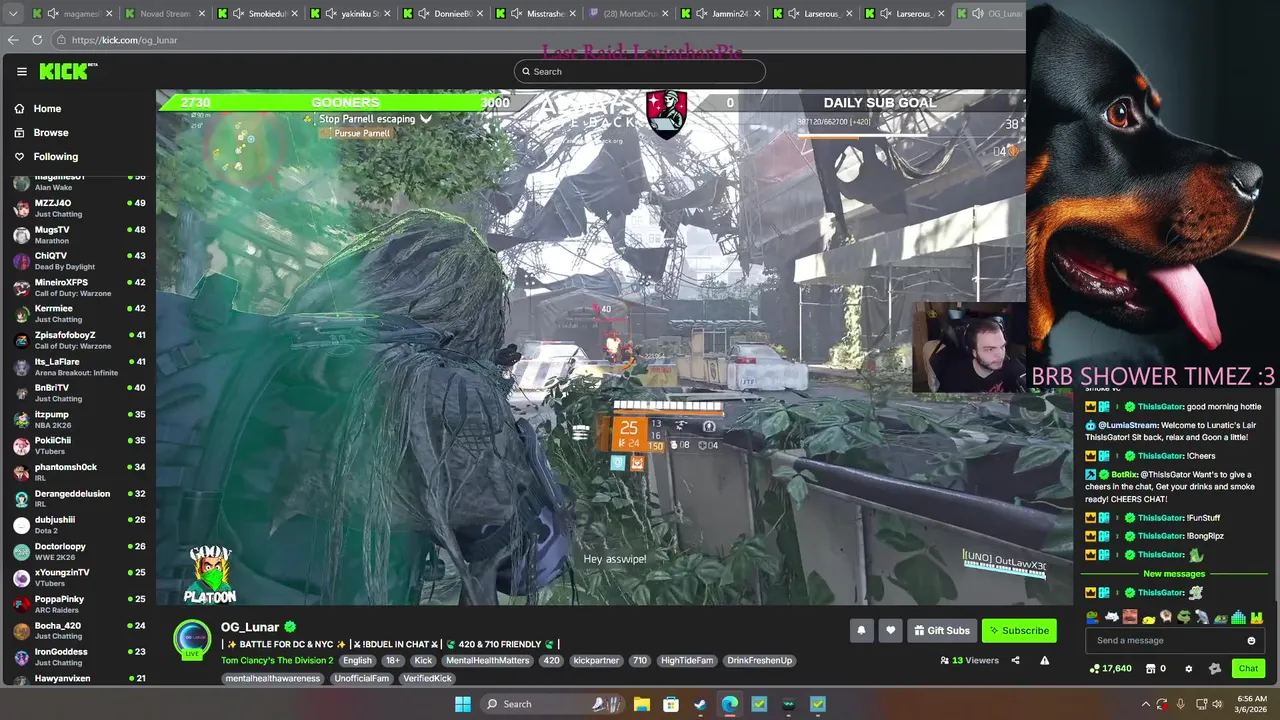The width and height of the screenshot is (1280, 720).
Task: Open Doctorloopy channel in sidebar
Action: (78, 551)
